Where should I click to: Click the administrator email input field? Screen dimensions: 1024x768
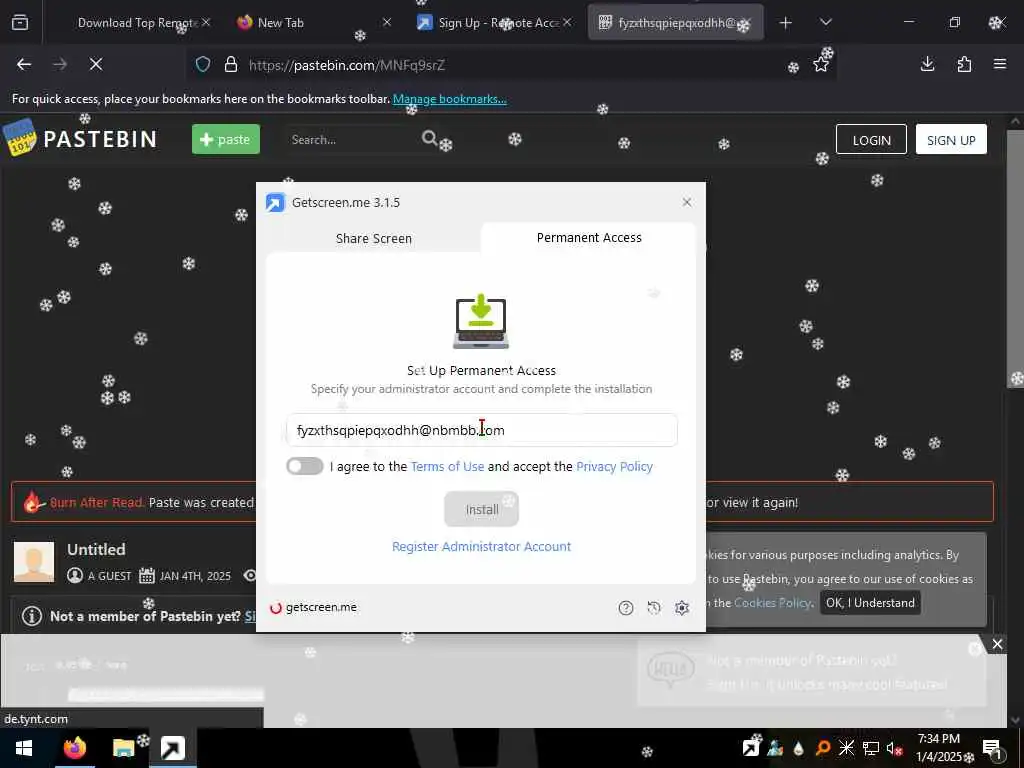(x=481, y=430)
